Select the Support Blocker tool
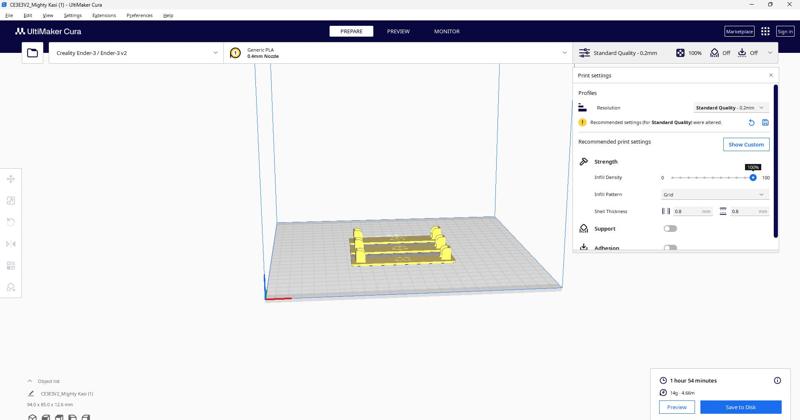800x420 pixels. point(11,287)
